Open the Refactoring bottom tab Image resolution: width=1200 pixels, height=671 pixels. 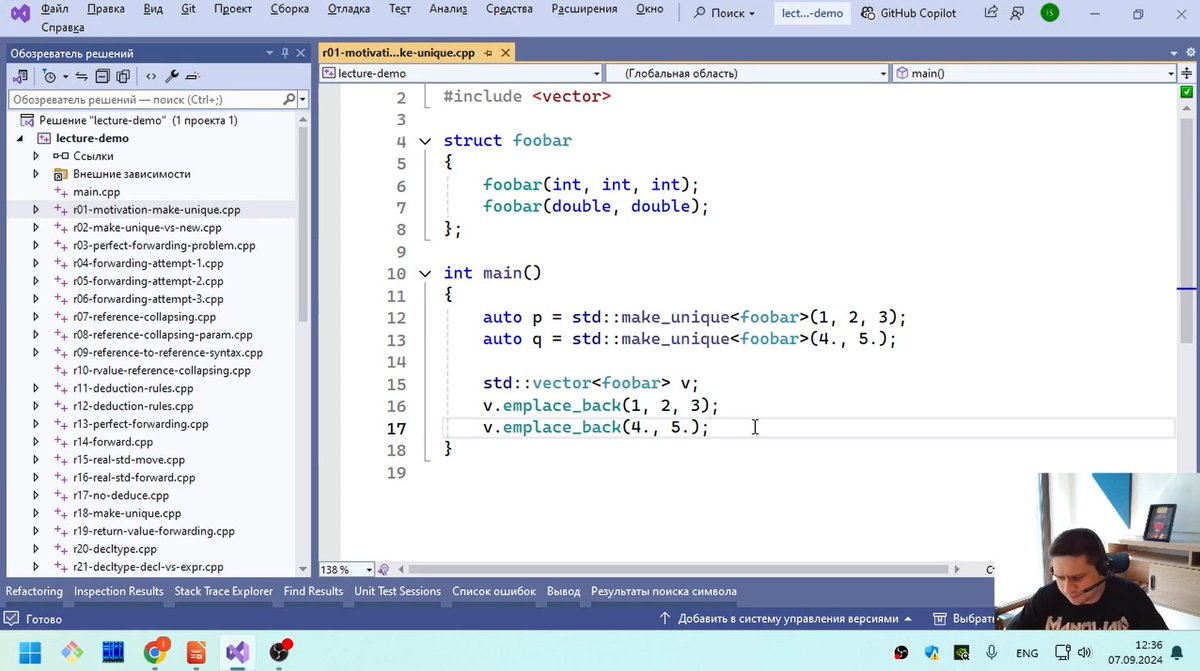(x=34, y=591)
